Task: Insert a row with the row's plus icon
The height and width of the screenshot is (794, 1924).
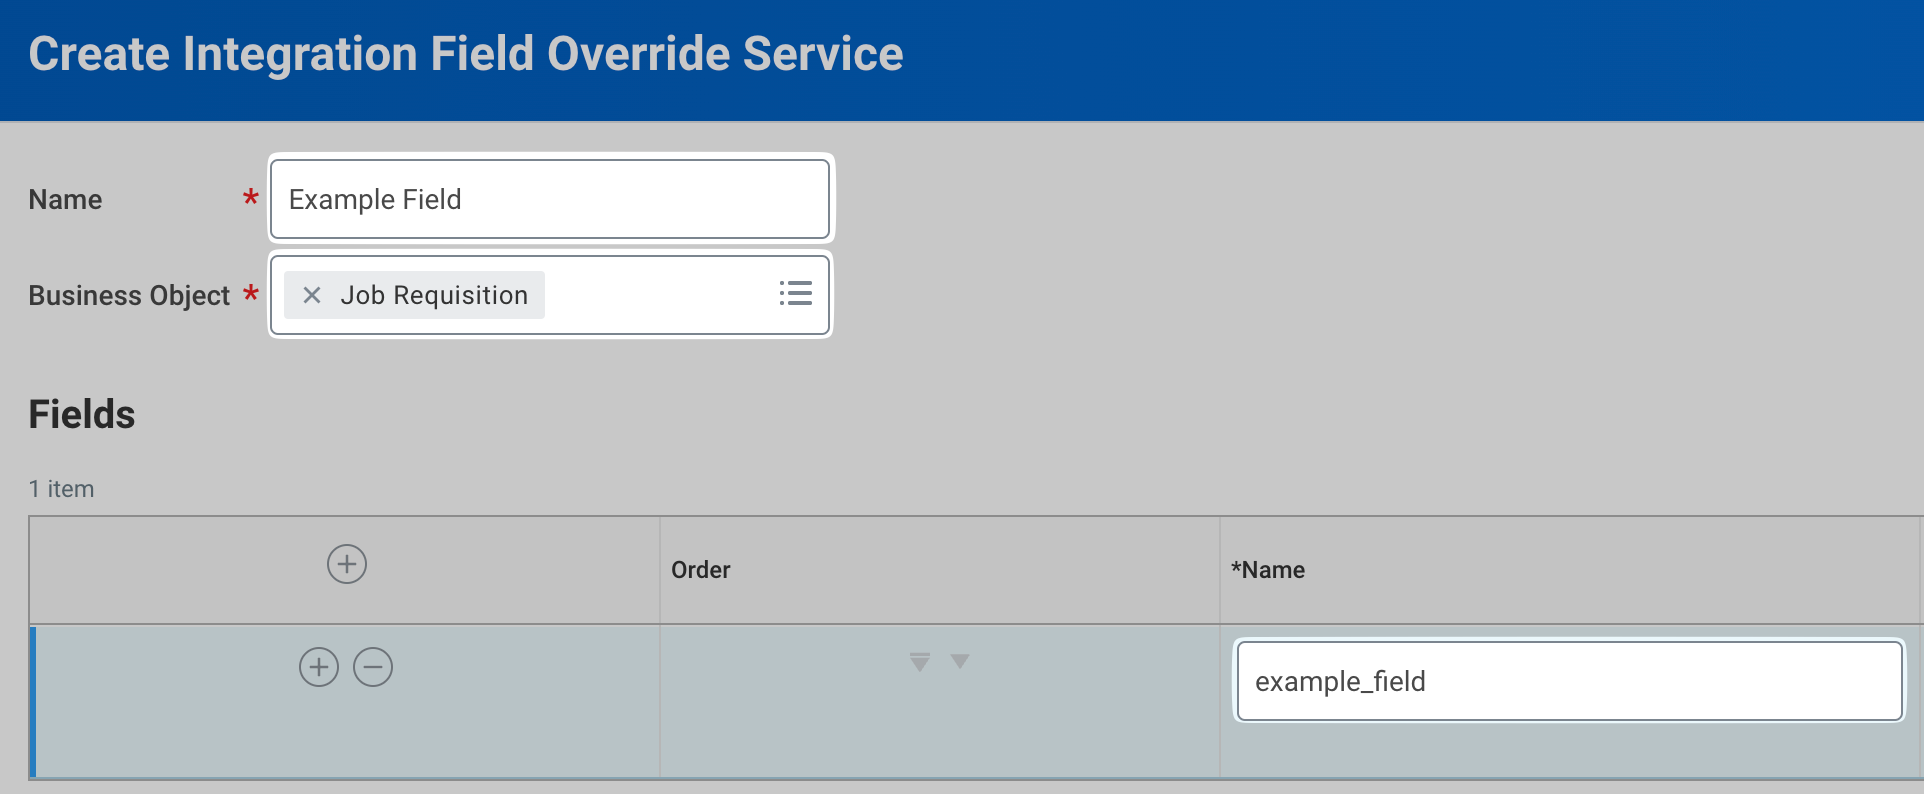Action: point(319,667)
